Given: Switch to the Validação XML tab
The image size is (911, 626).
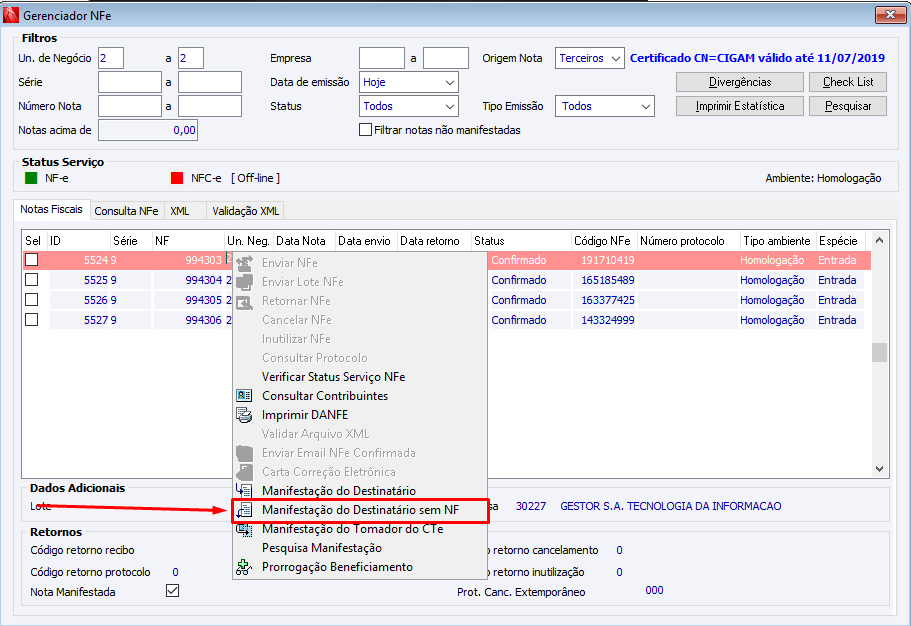Looking at the screenshot, I should (x=246, y=211).
